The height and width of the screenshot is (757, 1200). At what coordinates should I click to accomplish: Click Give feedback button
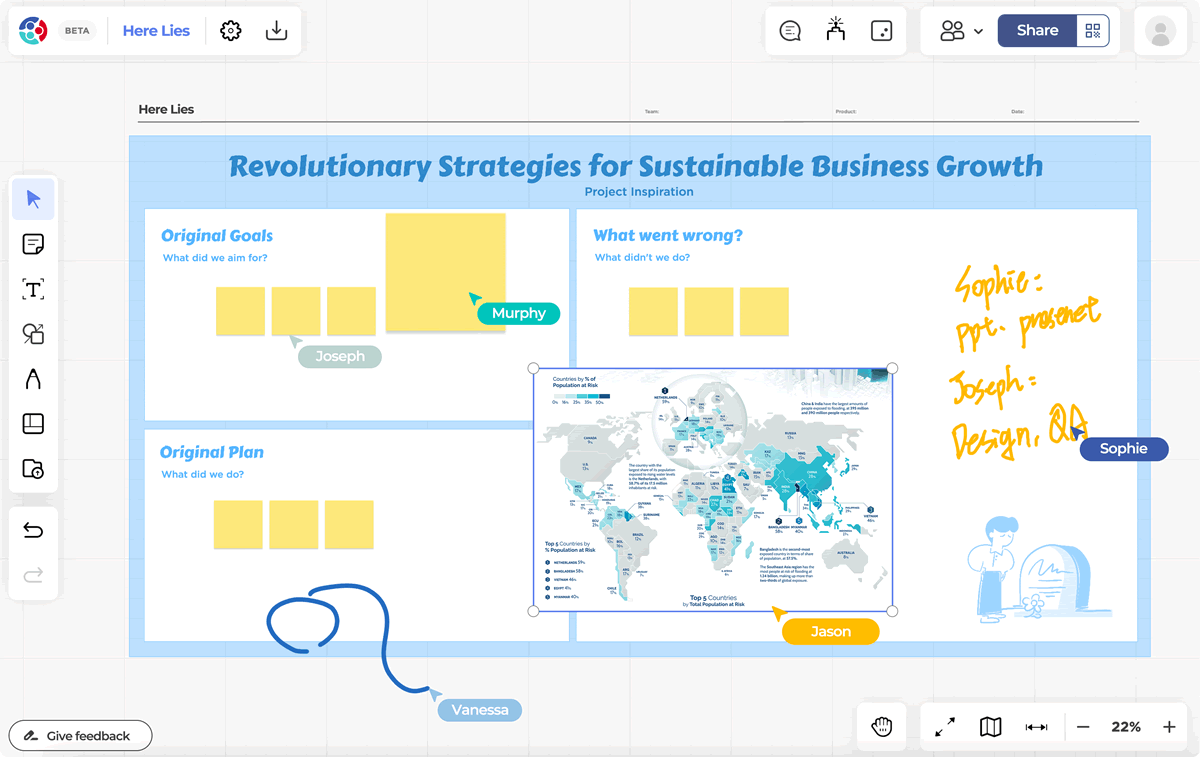[80, 736]
